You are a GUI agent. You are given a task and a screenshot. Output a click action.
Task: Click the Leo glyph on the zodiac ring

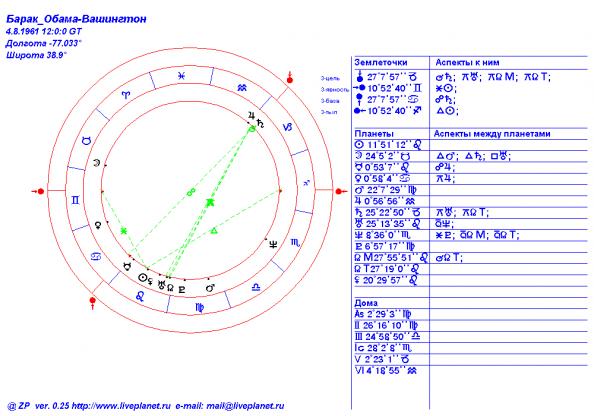[140, 296]
